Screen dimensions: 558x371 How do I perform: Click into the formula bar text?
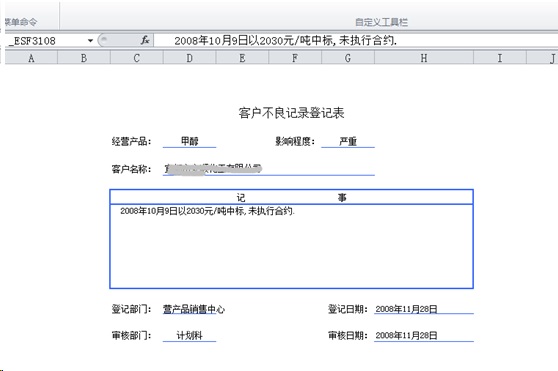coord(285,41)
